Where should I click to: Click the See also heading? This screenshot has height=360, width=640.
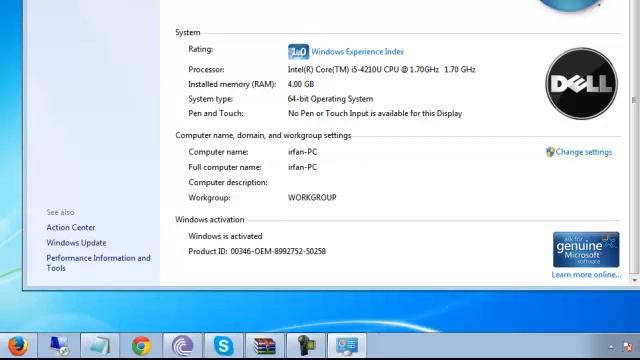60,212
